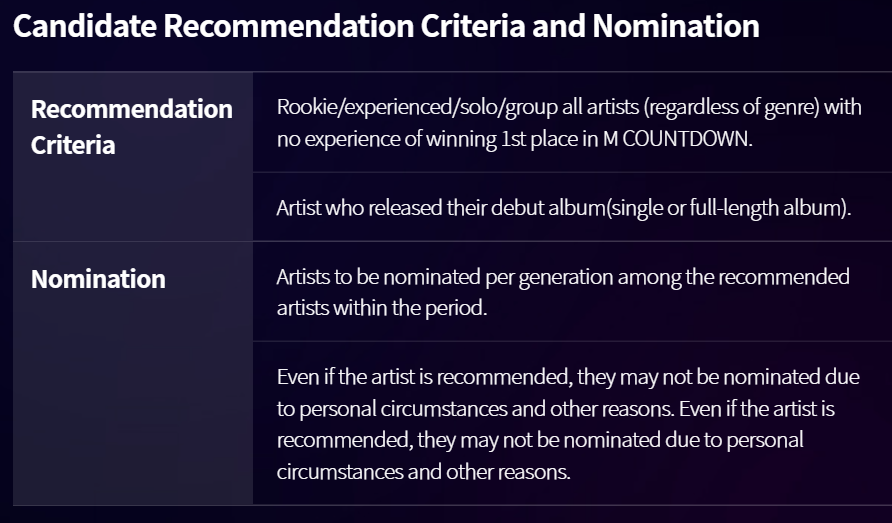Click the debut album criteria cell
This screenshot has width=892, height=523.
pos(572,207)
